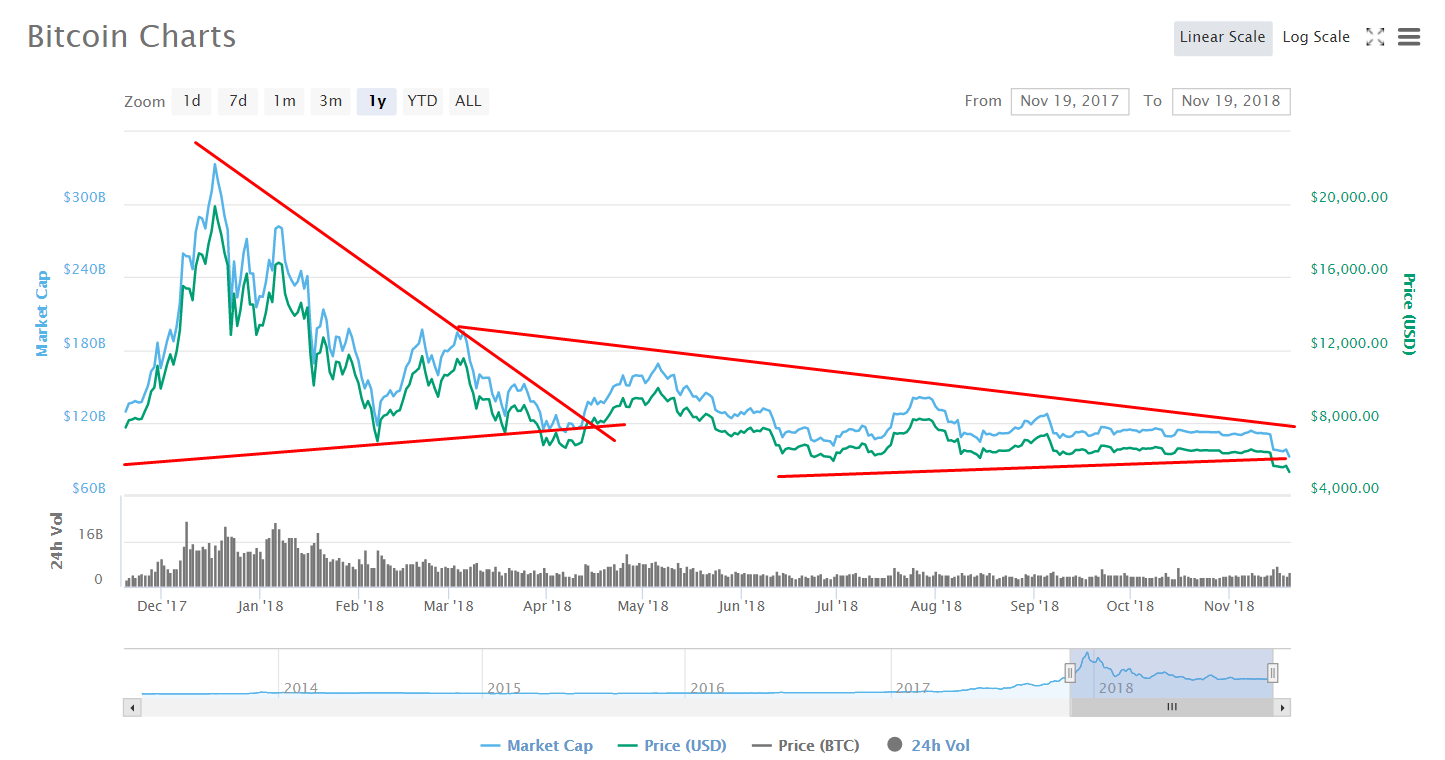Click the Nov '18 axis label
1445x760 pixels.
tap(1229, 606)
